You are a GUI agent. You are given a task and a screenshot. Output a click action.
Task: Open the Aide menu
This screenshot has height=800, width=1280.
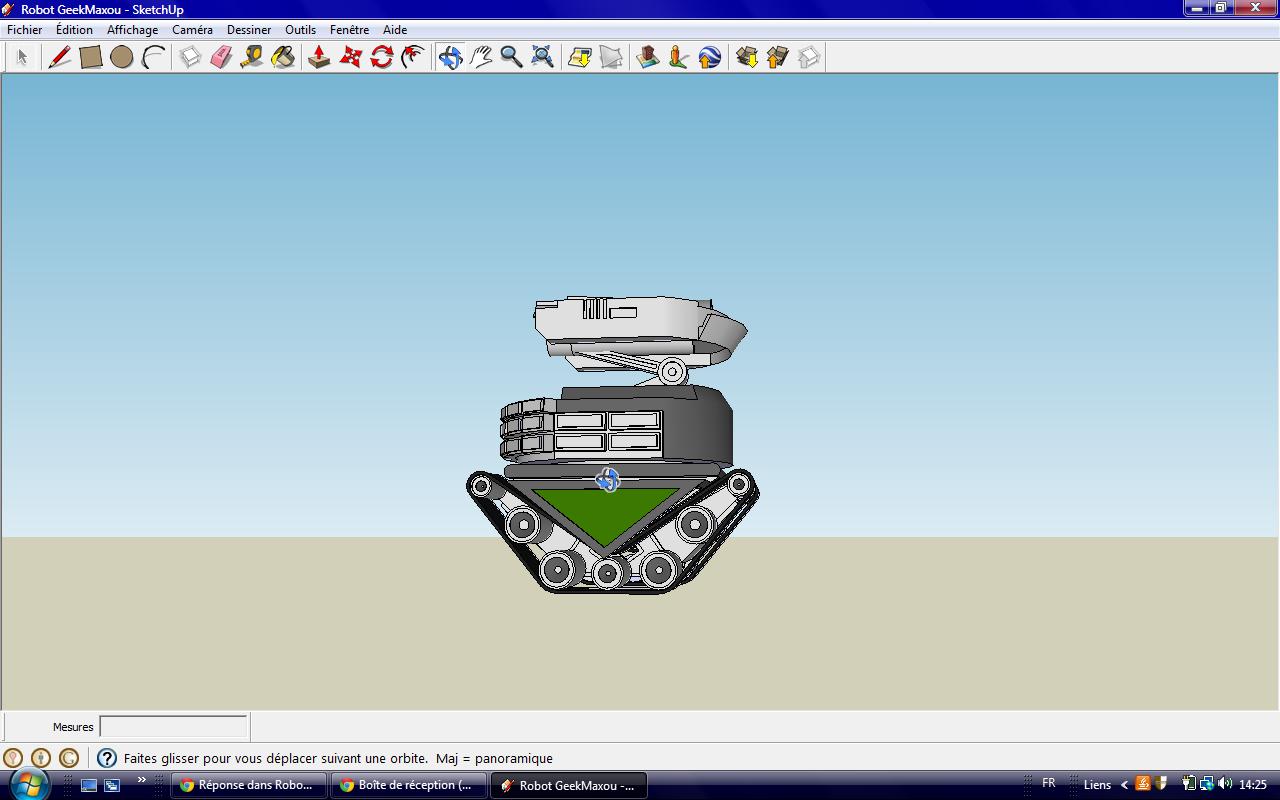coord(395,30)
